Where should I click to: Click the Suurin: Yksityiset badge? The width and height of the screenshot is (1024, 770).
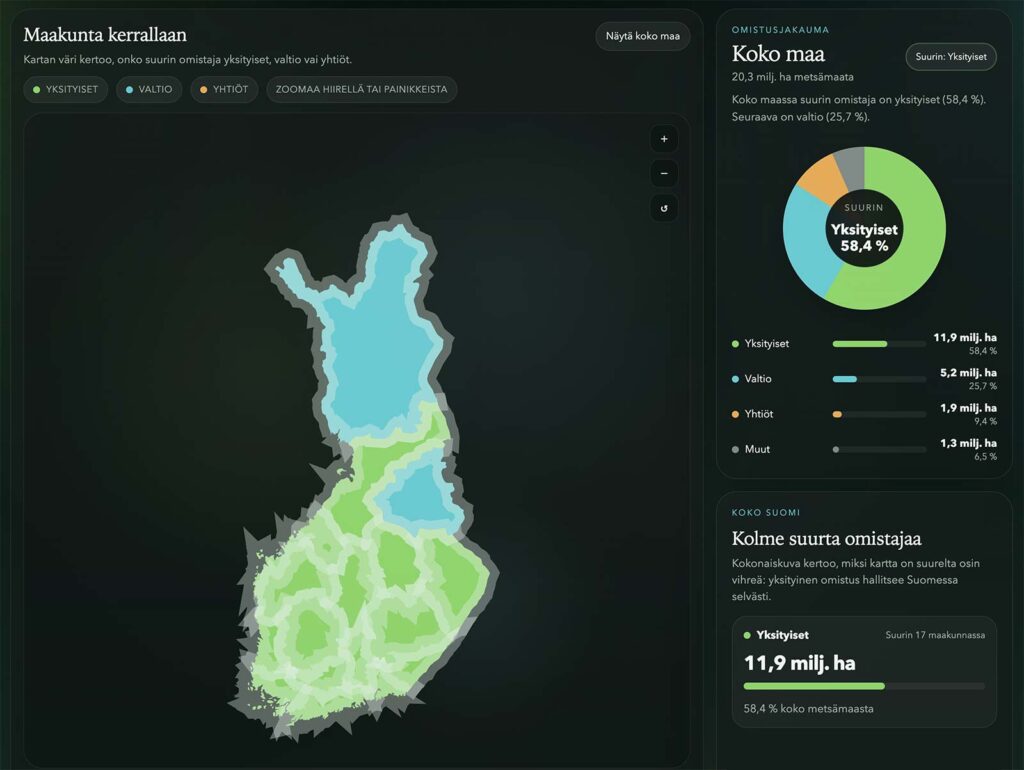point(951,57)
